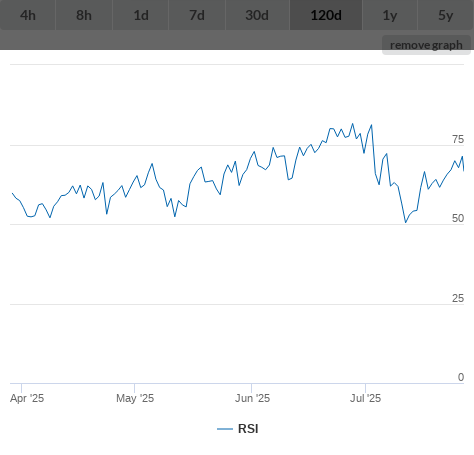Click the May '25 axis tick label
Image resolution: width=474 pixels, height=455 pixels.
pos(135,398)
